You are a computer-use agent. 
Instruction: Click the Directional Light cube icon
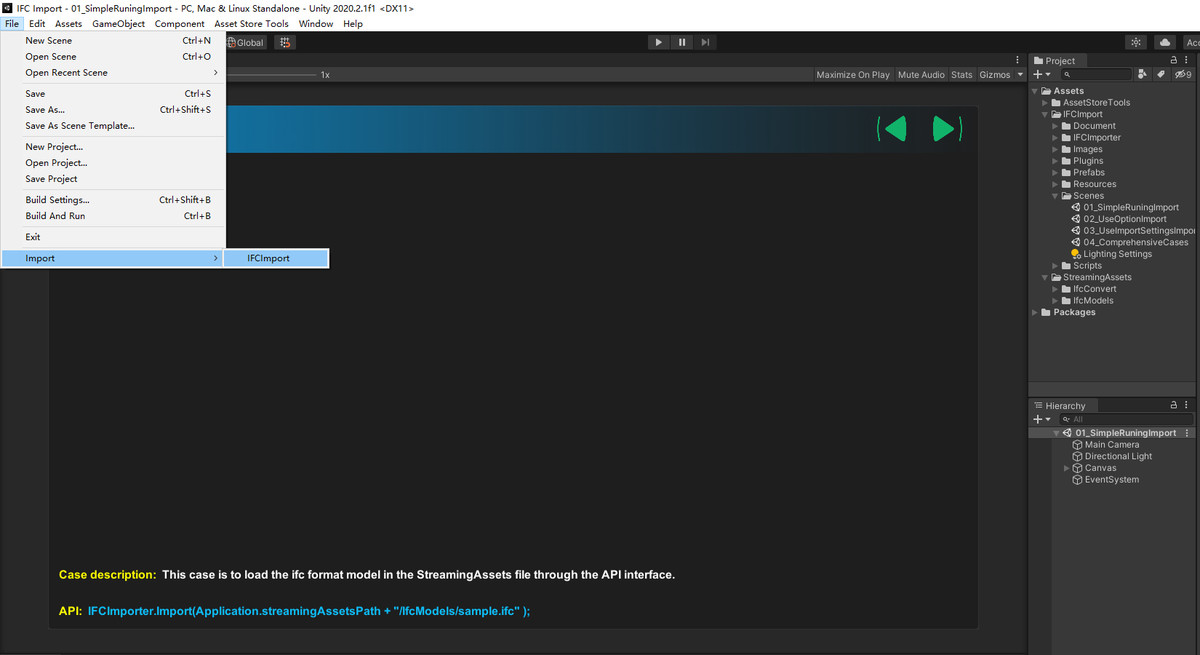(1077, 457)
